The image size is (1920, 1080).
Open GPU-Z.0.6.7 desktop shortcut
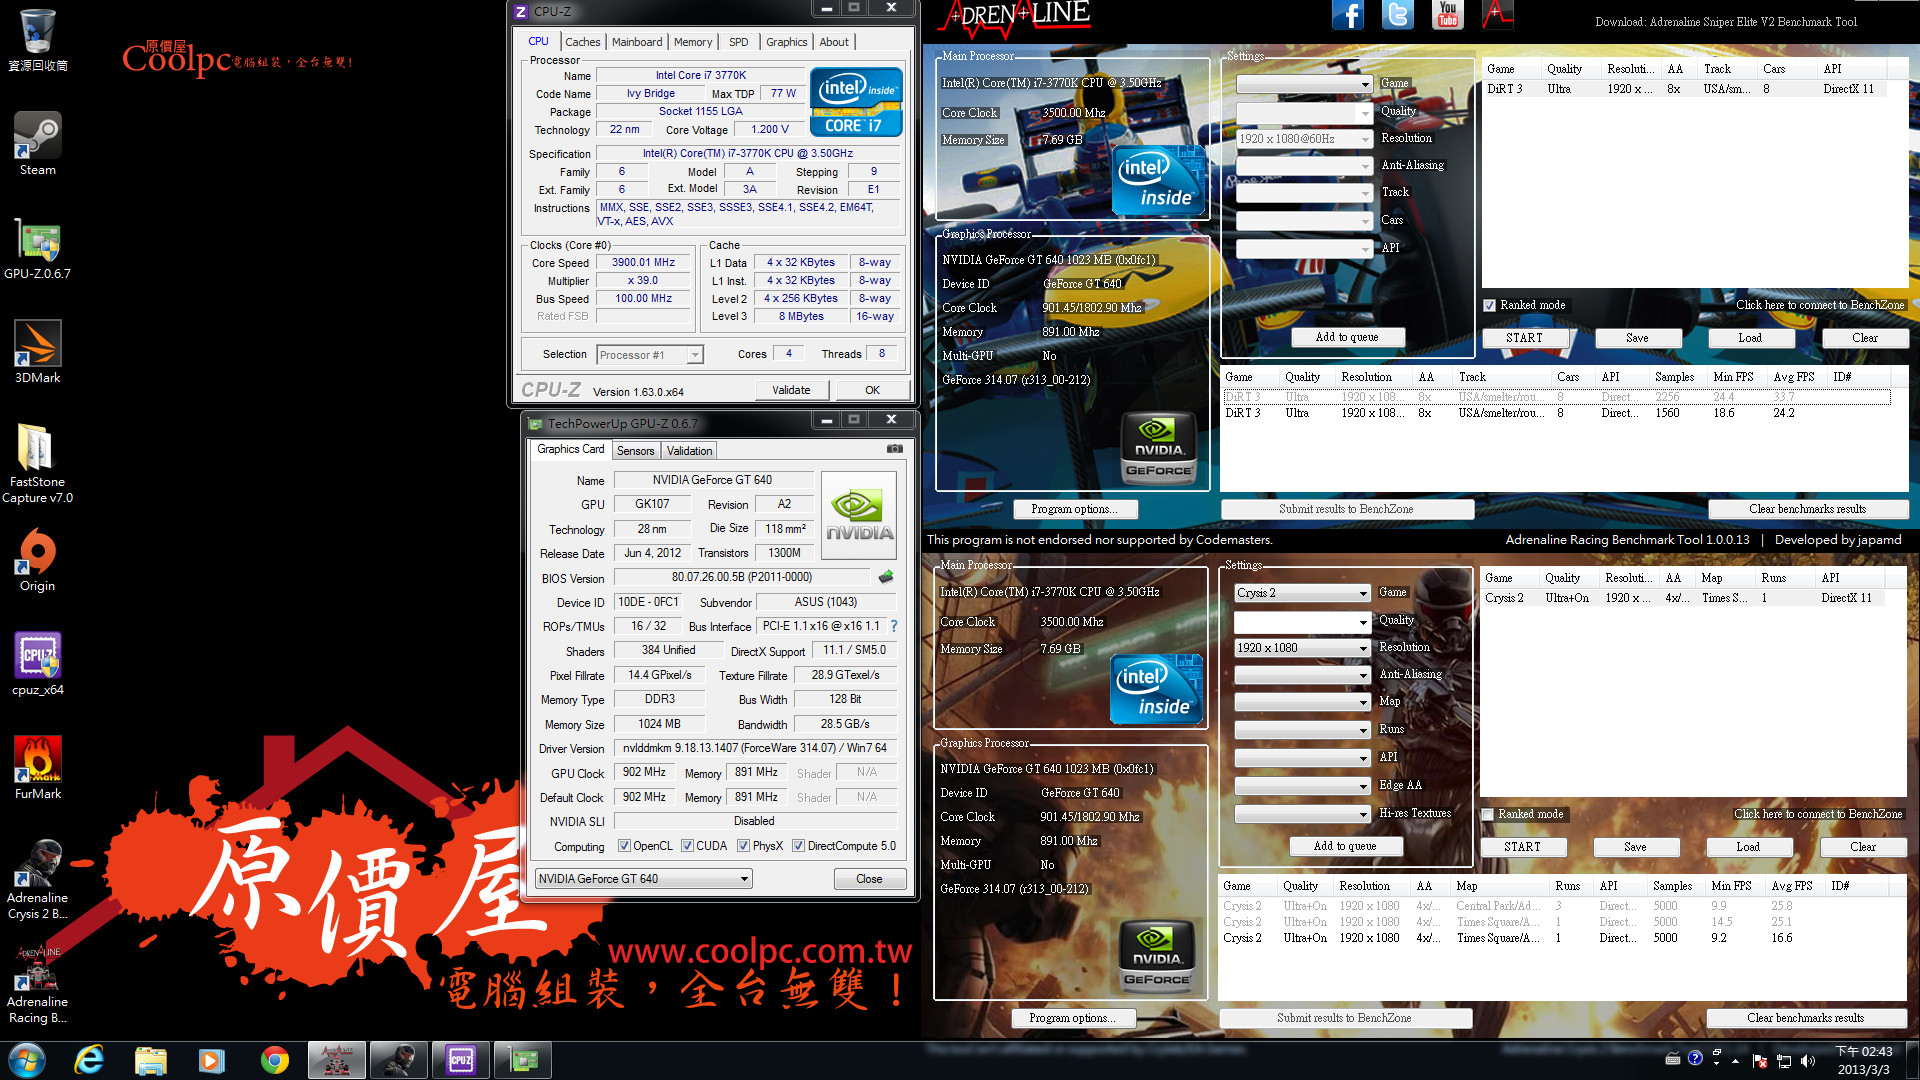[x=37, y=247]
